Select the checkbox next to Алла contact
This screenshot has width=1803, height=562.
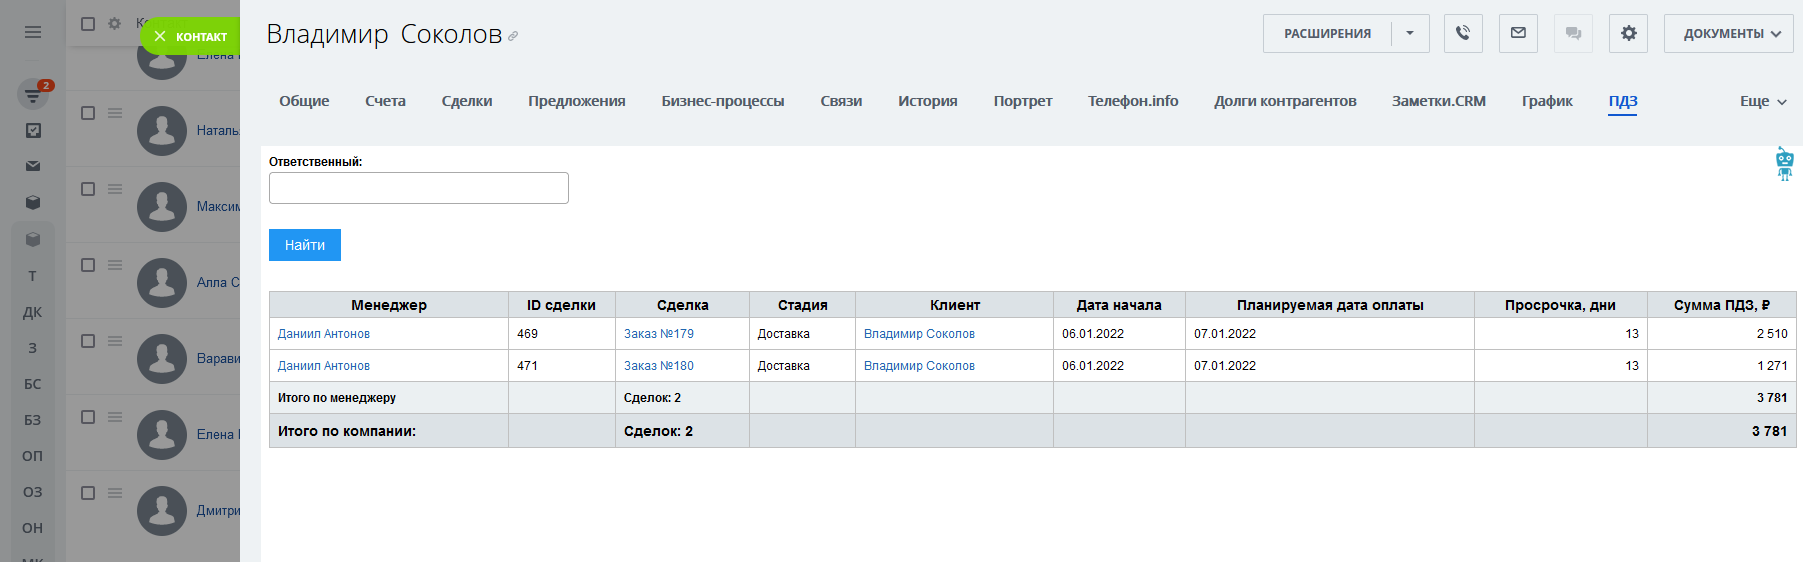point(88,265)
